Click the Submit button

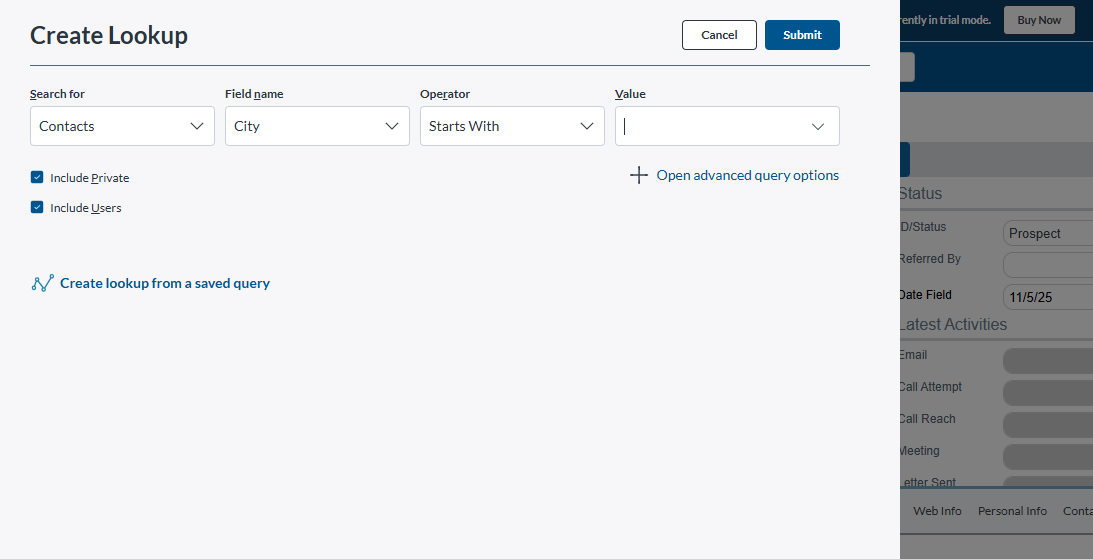pyautogui.click(x=802, y=35)
